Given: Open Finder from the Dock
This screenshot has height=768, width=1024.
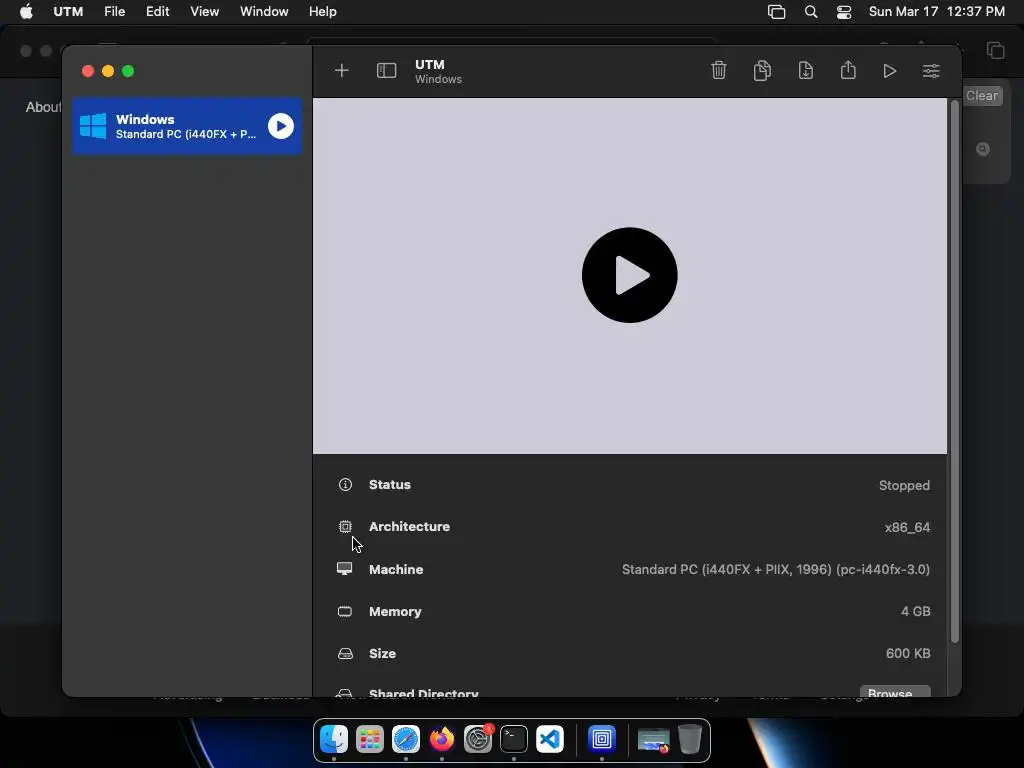Looking at the screenshot, I should (334, 739).
